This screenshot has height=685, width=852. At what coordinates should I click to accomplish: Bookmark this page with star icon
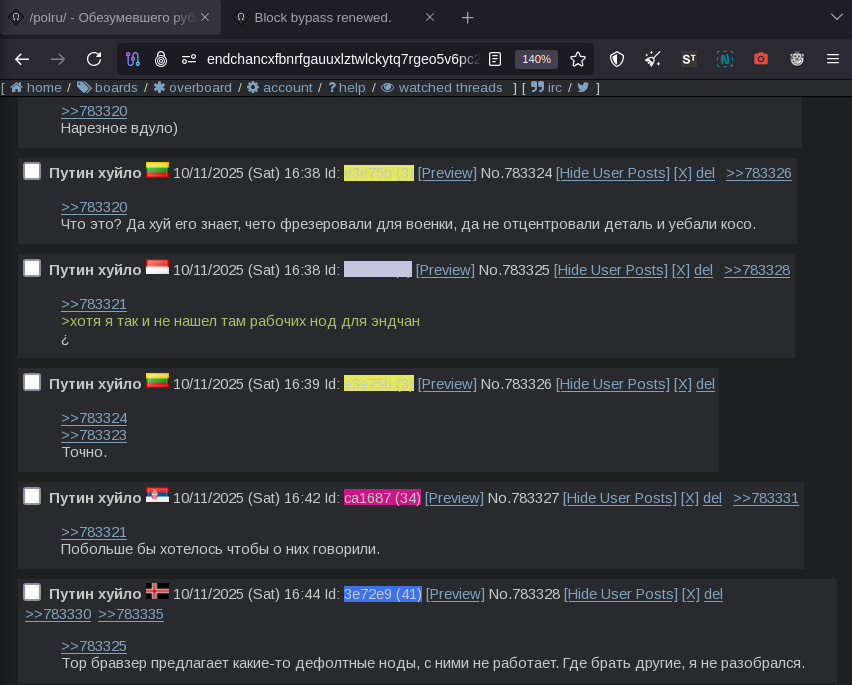(578, 59)
